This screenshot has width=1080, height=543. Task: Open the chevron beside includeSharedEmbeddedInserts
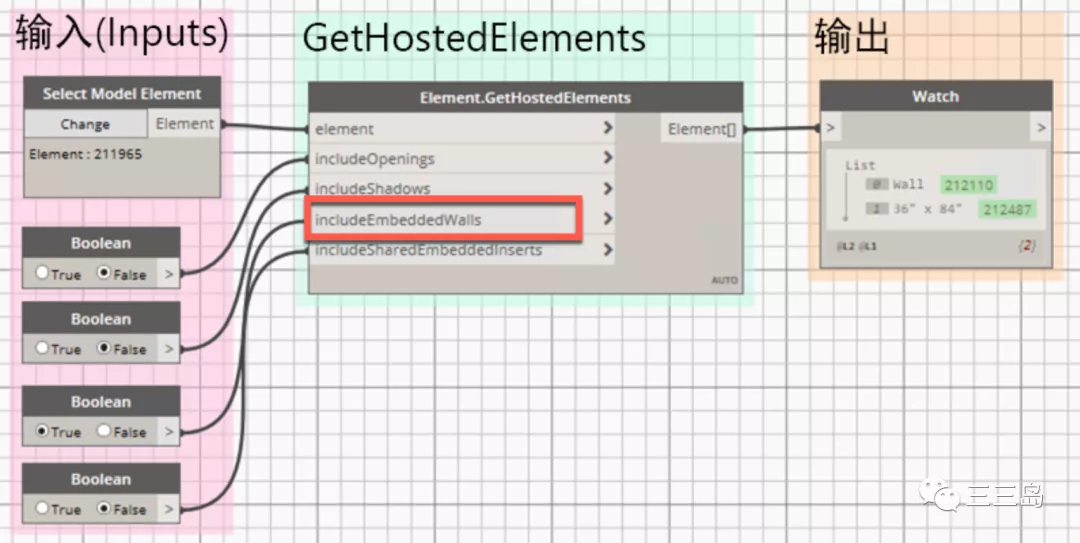(x=608, y=249)
